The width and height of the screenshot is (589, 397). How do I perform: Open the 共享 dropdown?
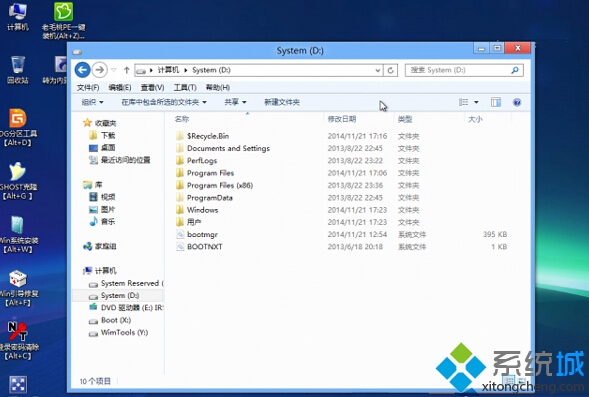235,102
